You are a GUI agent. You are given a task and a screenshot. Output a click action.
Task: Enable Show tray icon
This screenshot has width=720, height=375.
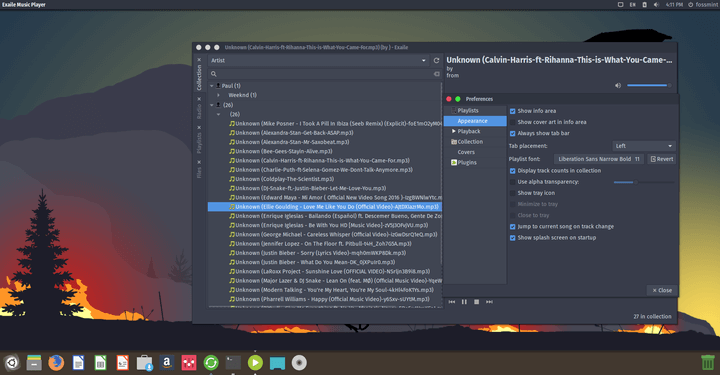(512, 193)
